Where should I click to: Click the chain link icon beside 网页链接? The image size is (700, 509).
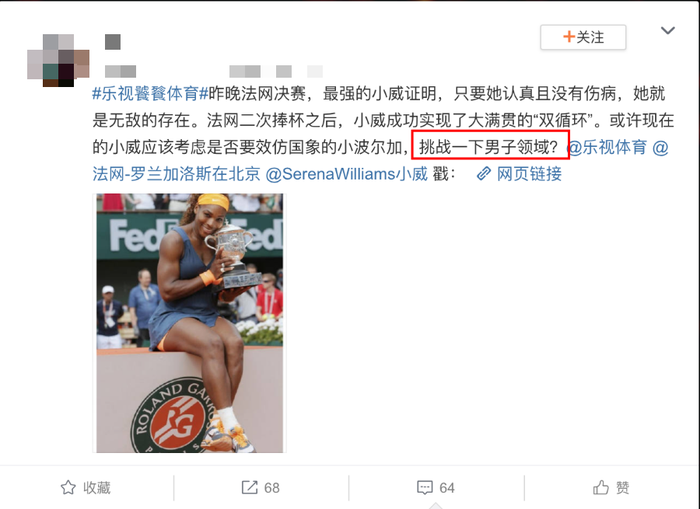coord(484,174)
